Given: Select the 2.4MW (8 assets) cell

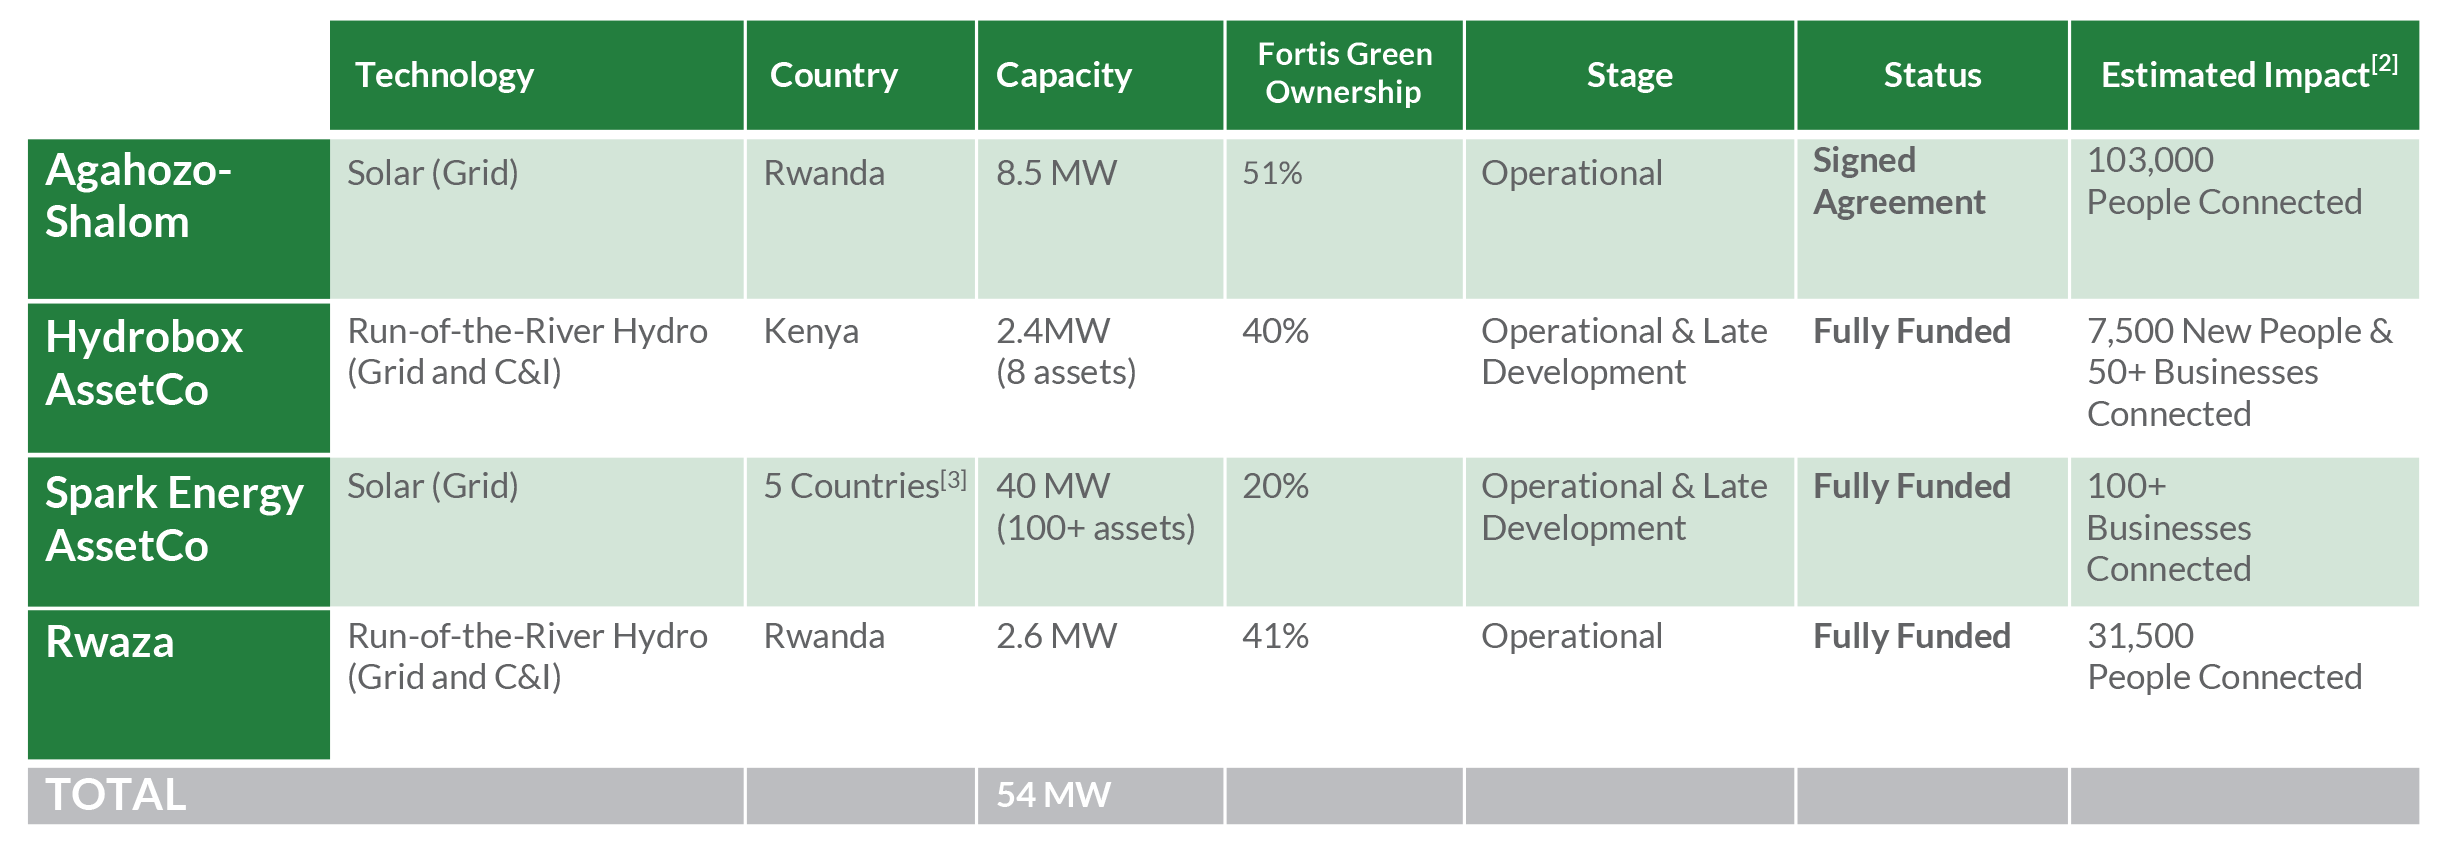Looking at the screenshot, I should (x=1065, y=351).
